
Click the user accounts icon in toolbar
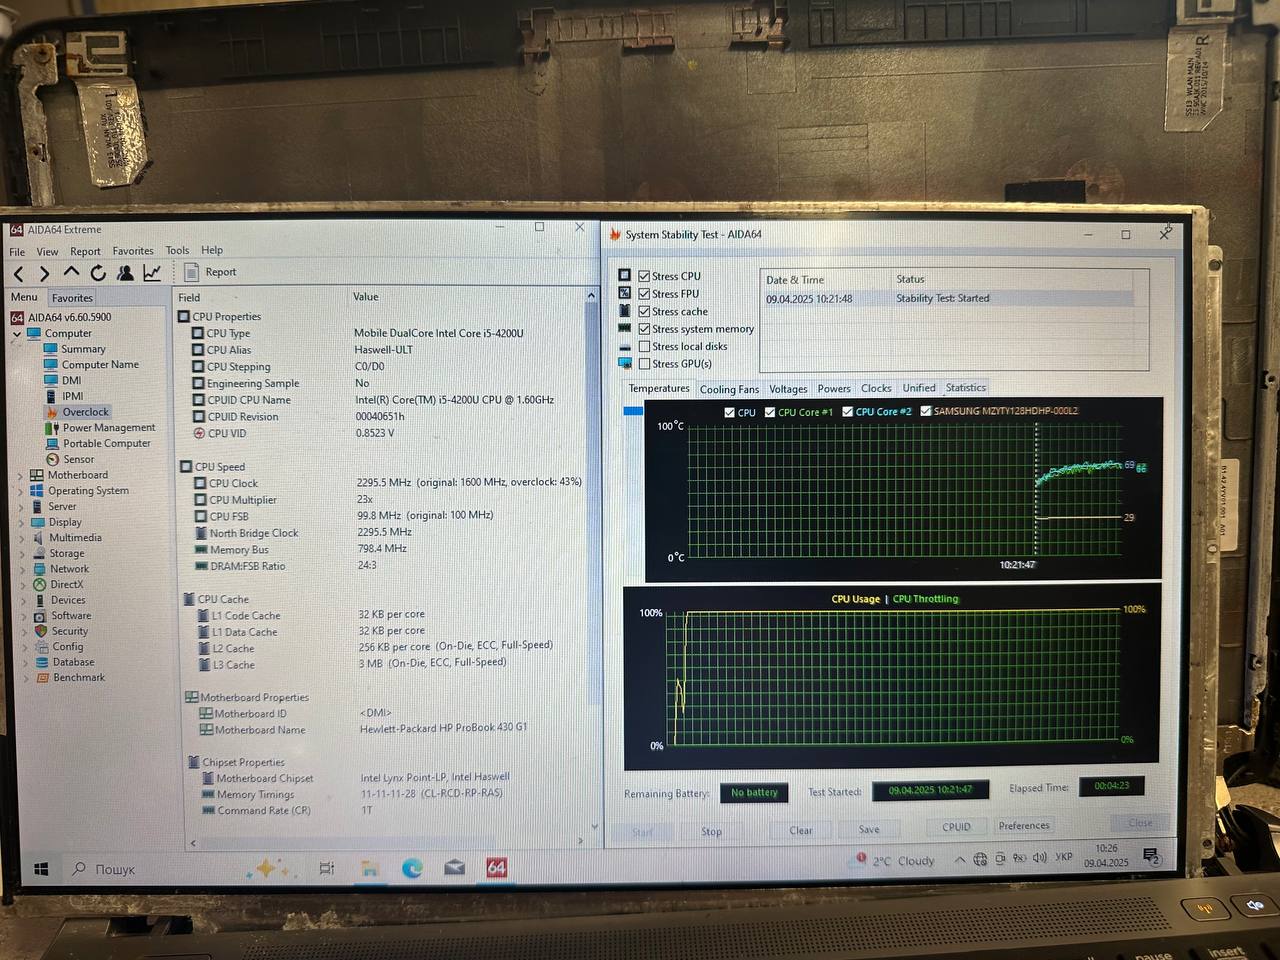125,273
